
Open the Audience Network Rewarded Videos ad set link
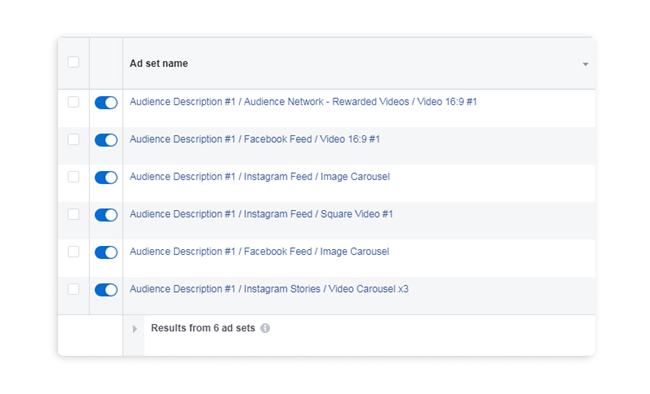point(303,102)
